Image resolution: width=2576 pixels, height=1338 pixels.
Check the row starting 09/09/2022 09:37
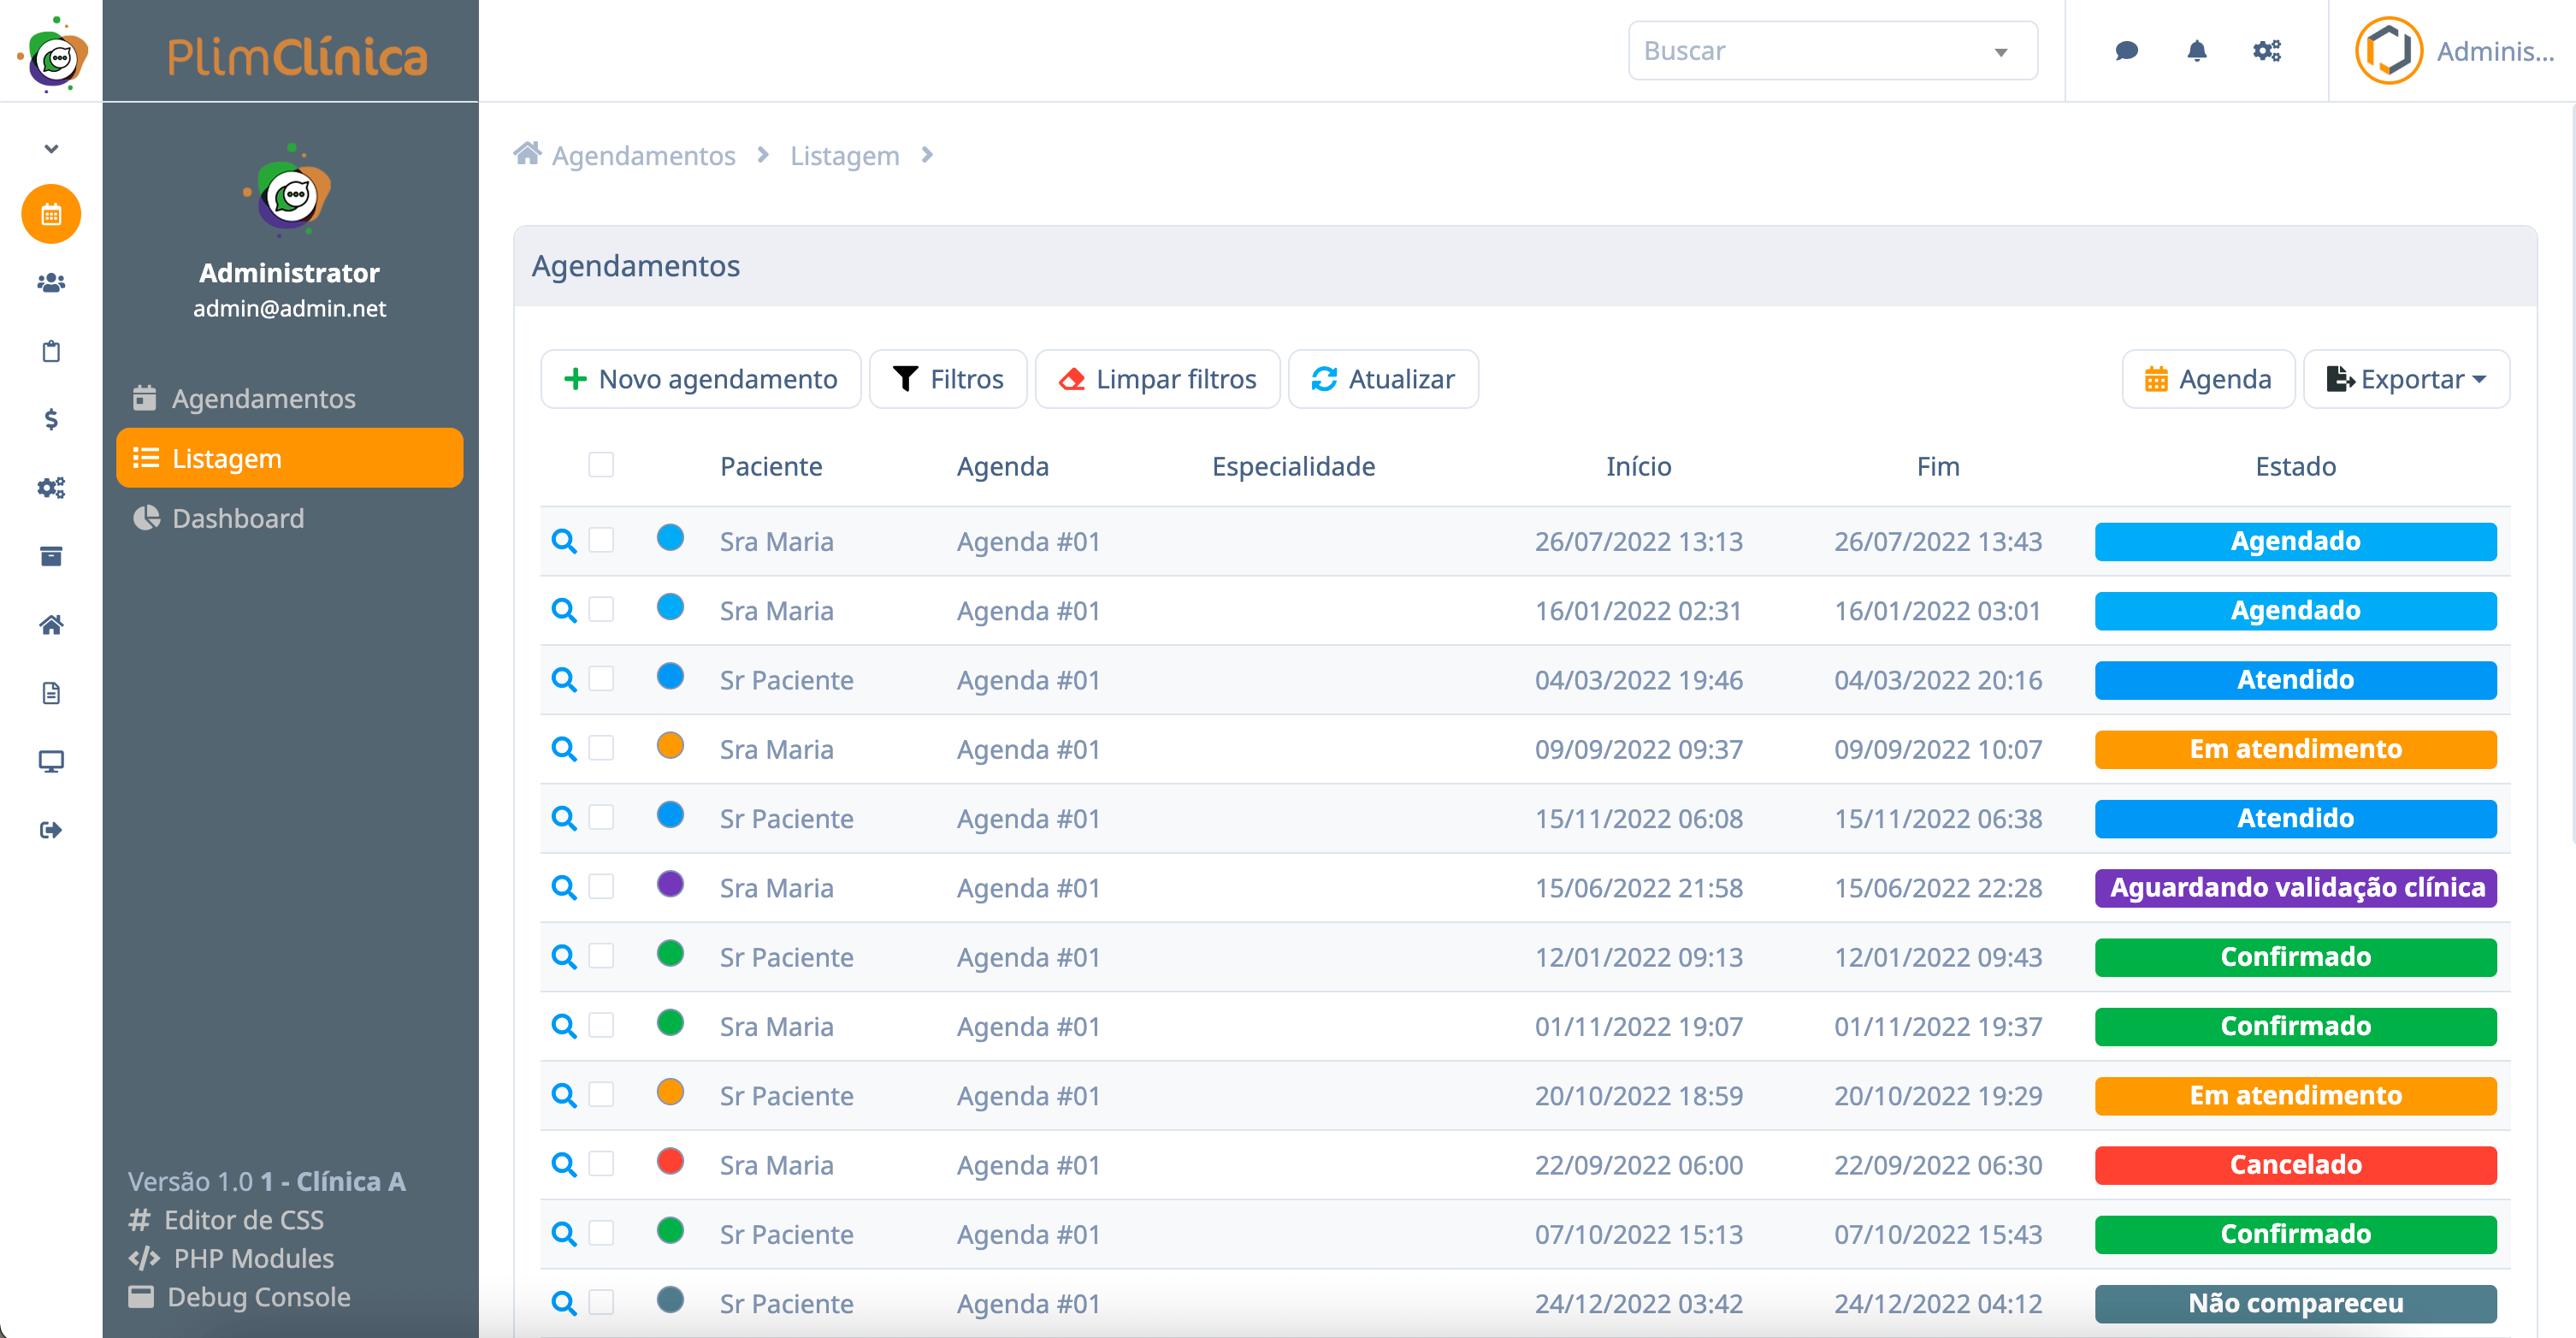coord(601,748)
